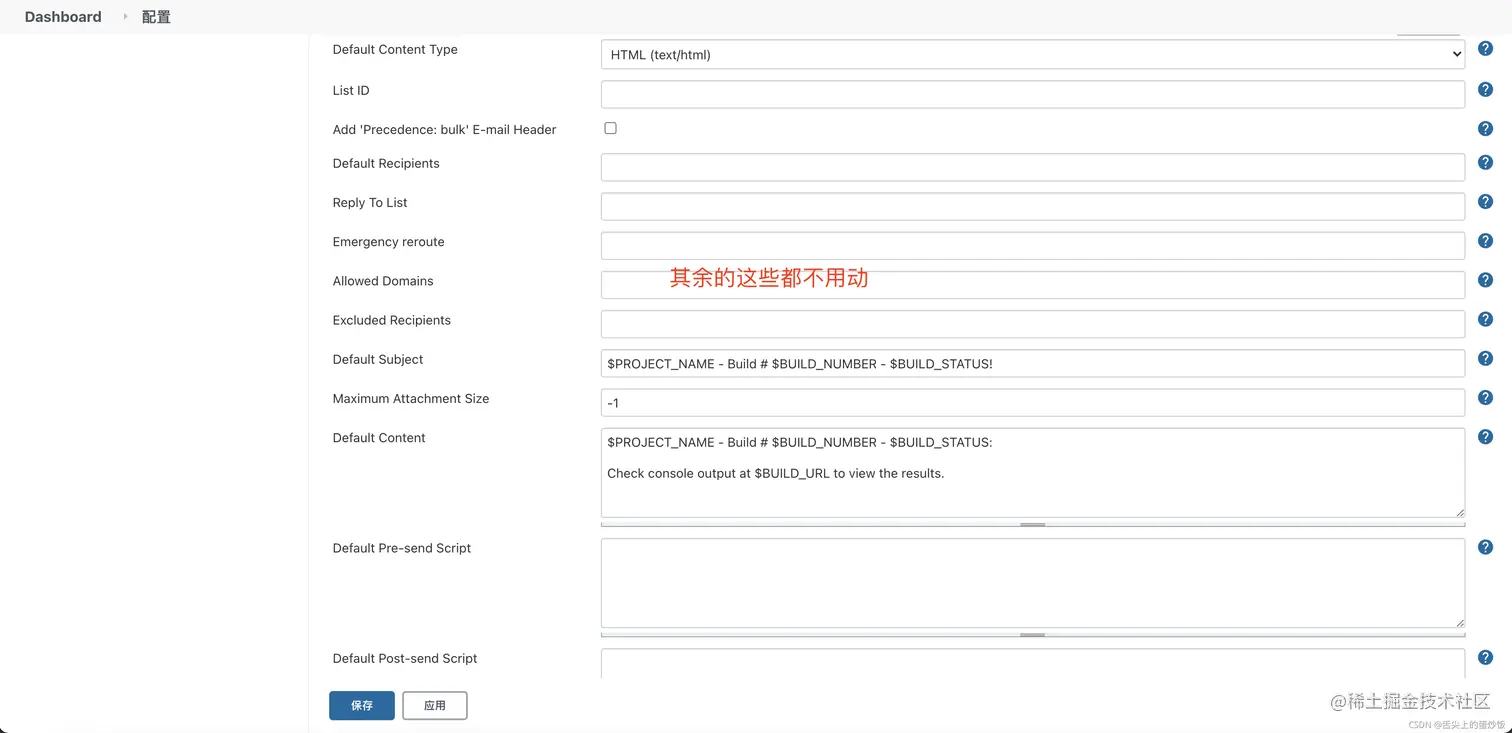
Task: Click into the Default Content textarea
Action: (1033, 473)
